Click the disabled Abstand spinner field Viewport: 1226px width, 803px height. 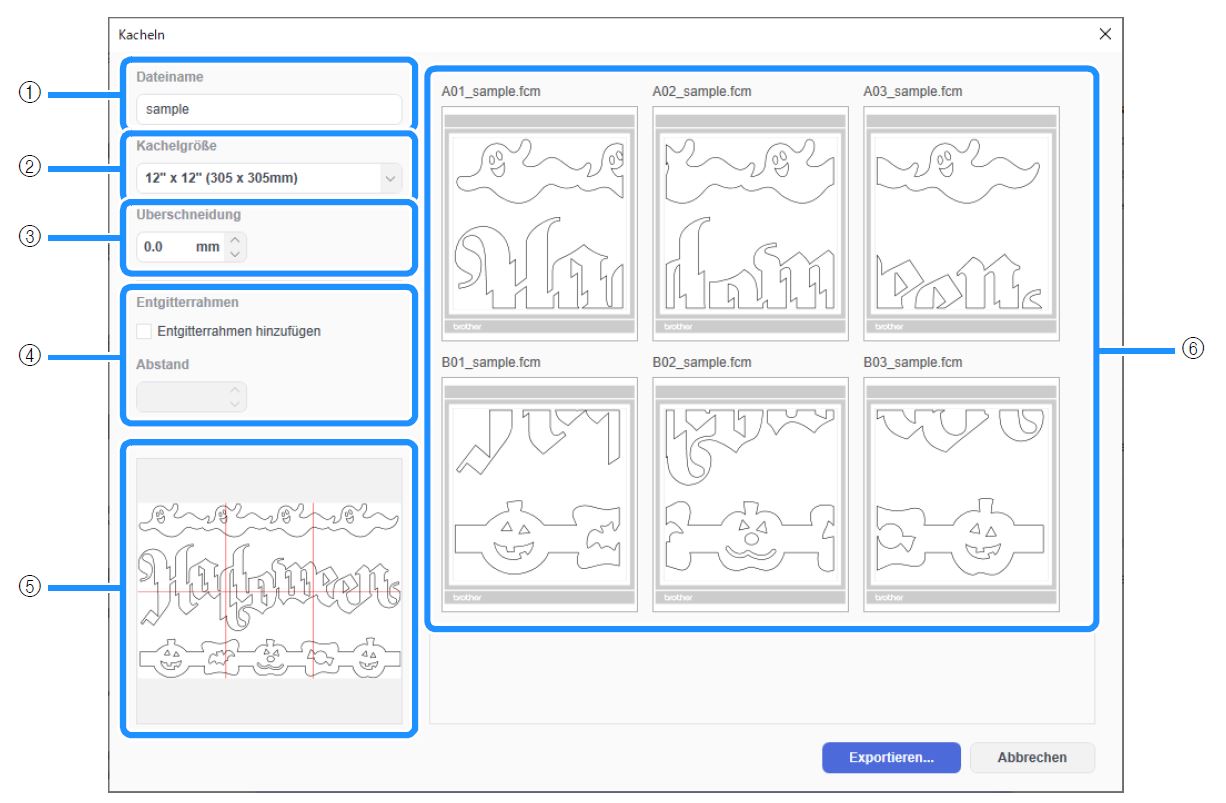point(190,396)
